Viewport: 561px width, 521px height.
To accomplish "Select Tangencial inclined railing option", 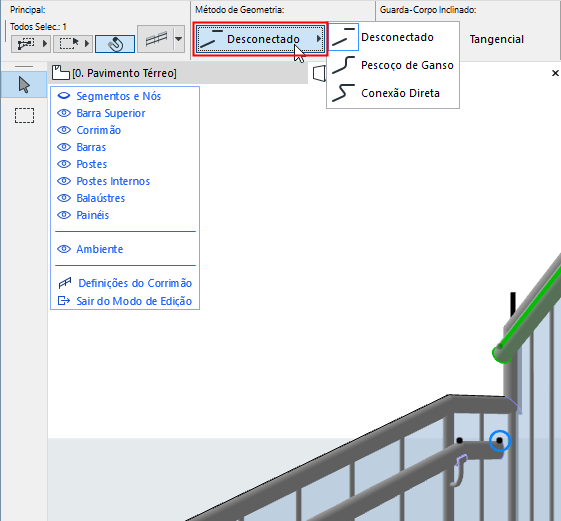I will pos(497,39).
